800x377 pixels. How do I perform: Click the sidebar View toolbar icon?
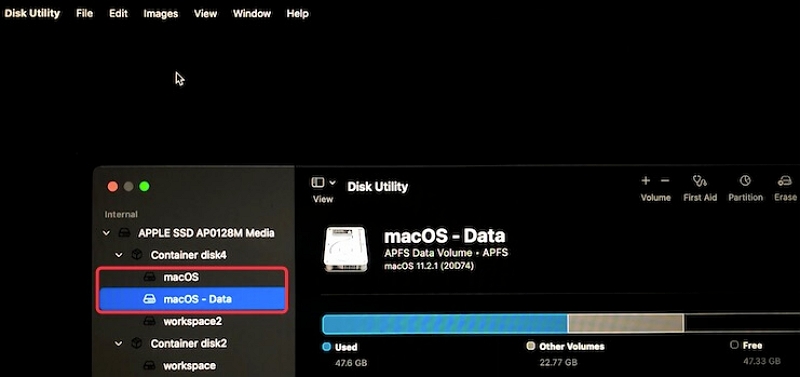tap(318, 182)
